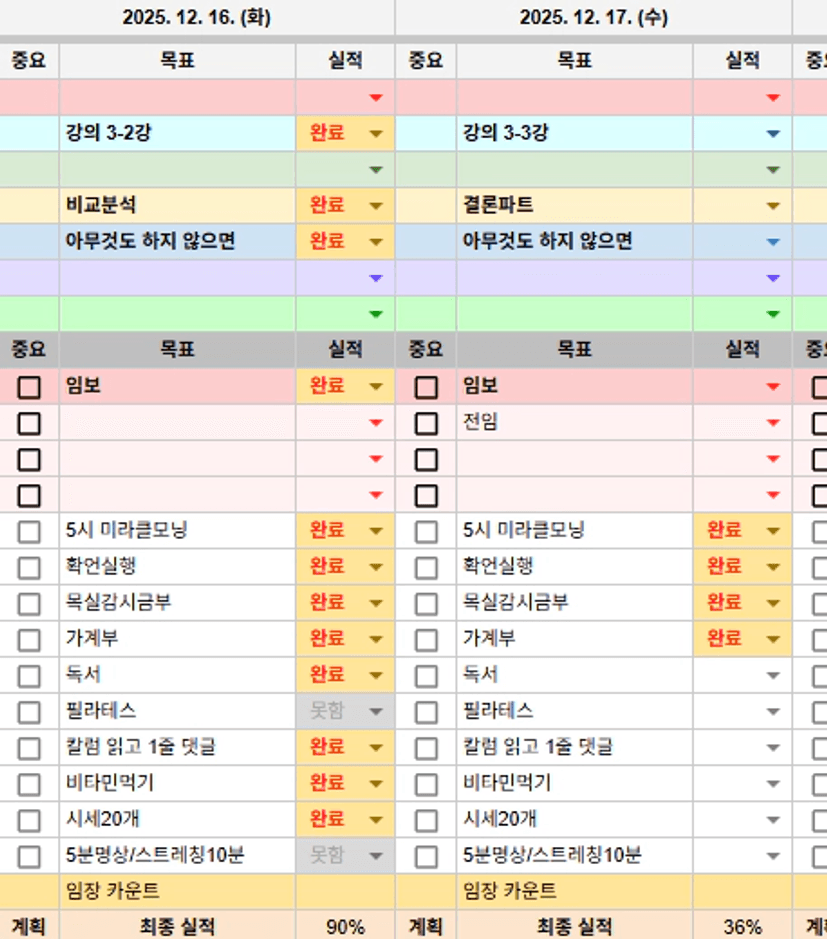Open the 강의 3-3강 result dropdown arrow
This screenshot has width=827, height=939.
[772, 134]
